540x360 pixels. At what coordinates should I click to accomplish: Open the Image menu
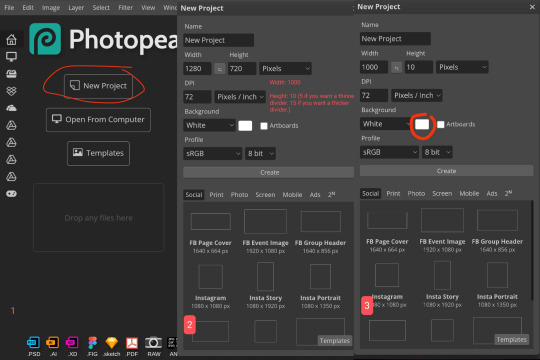pyautogui.click(x=51, y=8)
